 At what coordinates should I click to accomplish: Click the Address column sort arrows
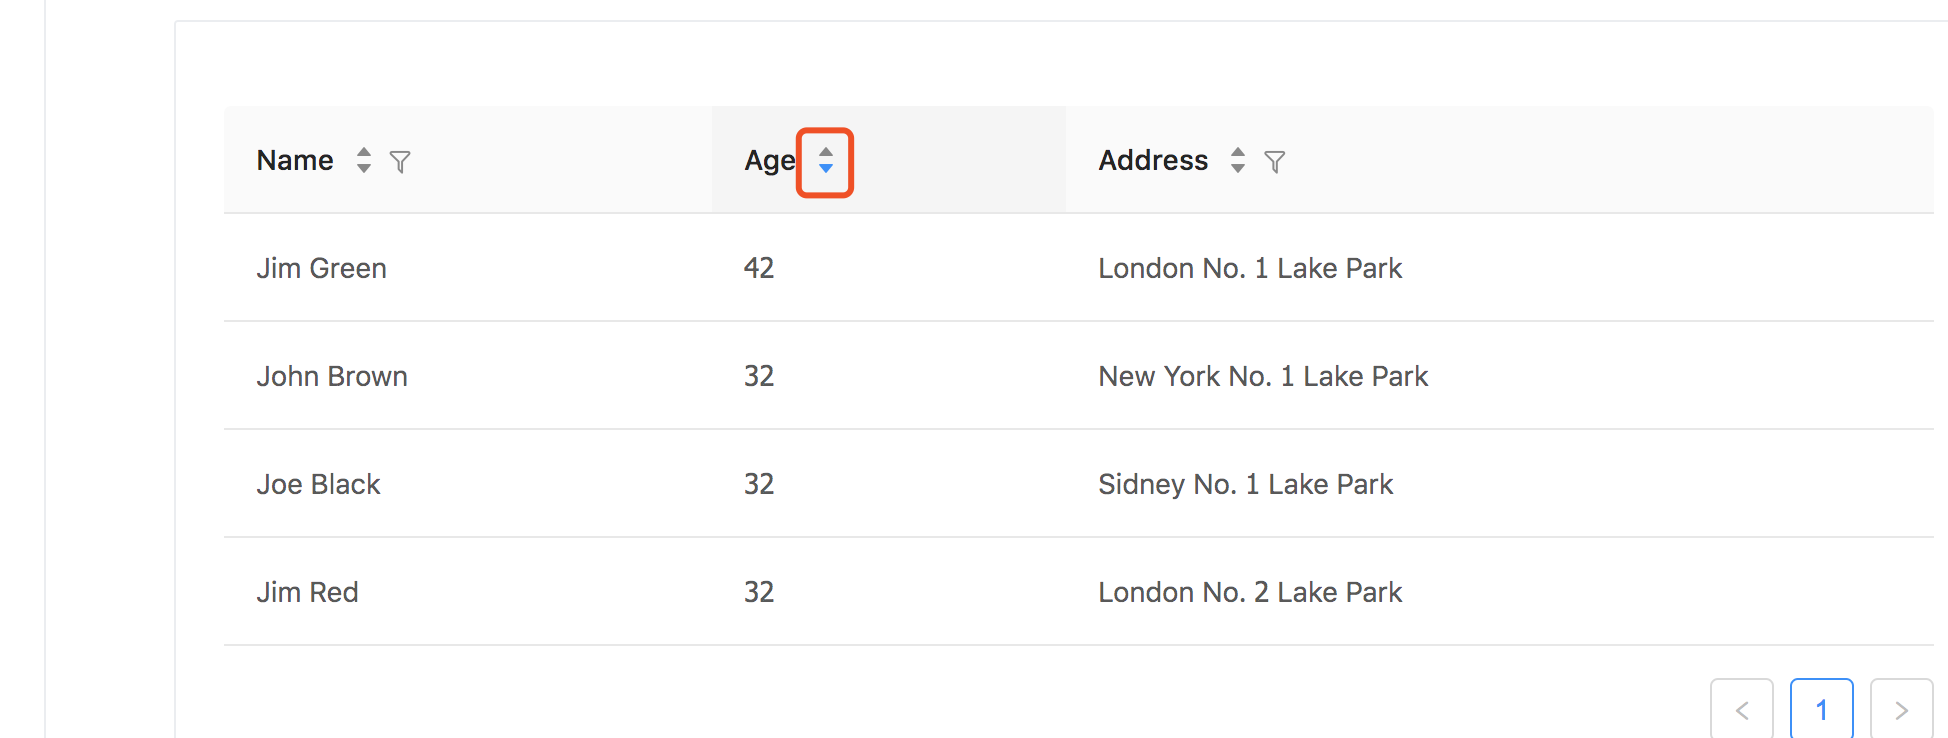point(1238,160)
